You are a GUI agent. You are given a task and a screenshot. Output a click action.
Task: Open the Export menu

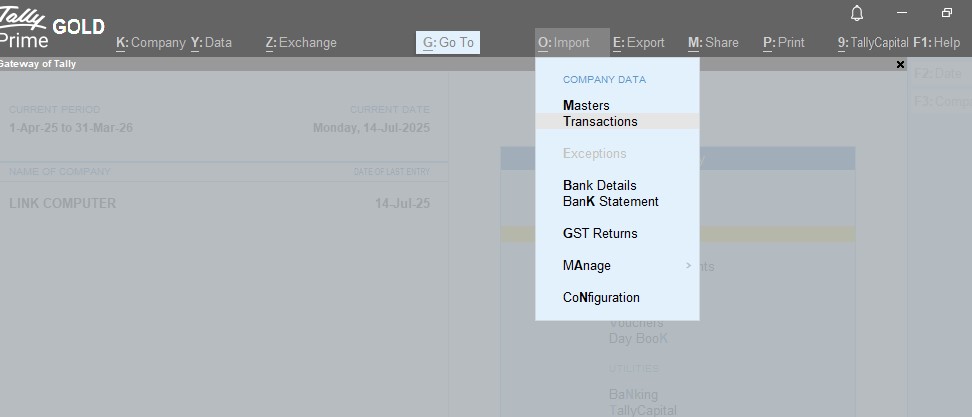click(639, 43)
